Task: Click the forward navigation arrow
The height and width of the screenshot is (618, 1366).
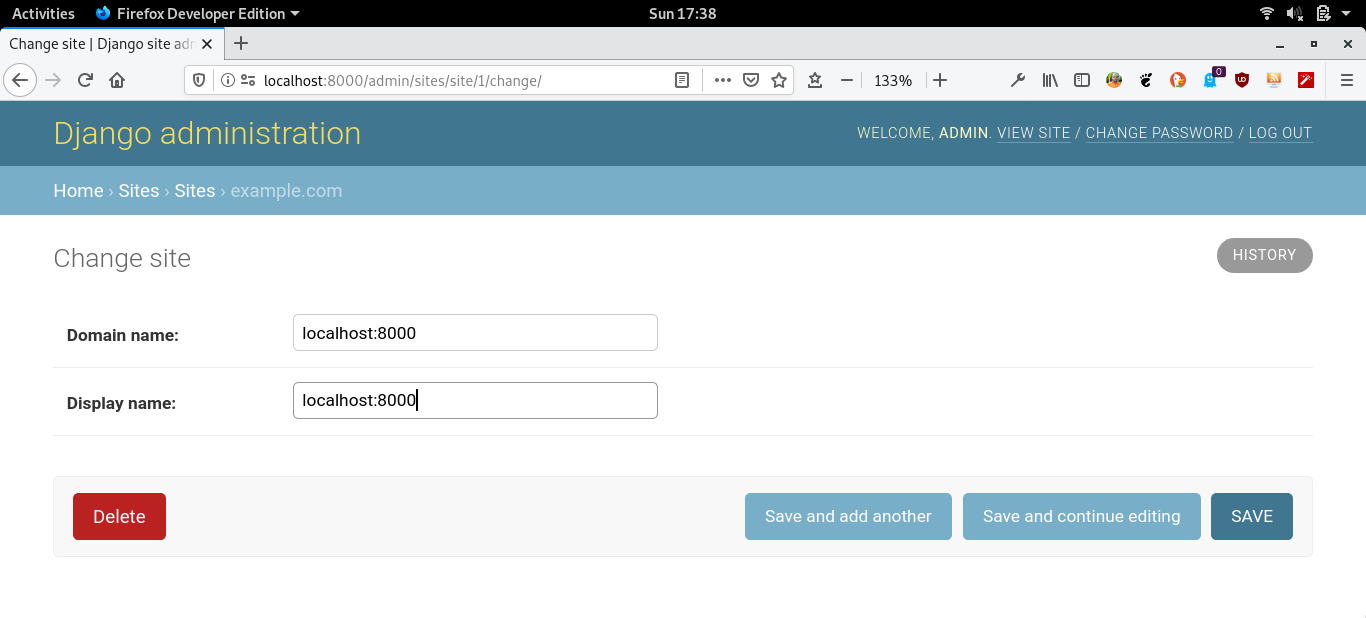Action: [x=54, y=80]
